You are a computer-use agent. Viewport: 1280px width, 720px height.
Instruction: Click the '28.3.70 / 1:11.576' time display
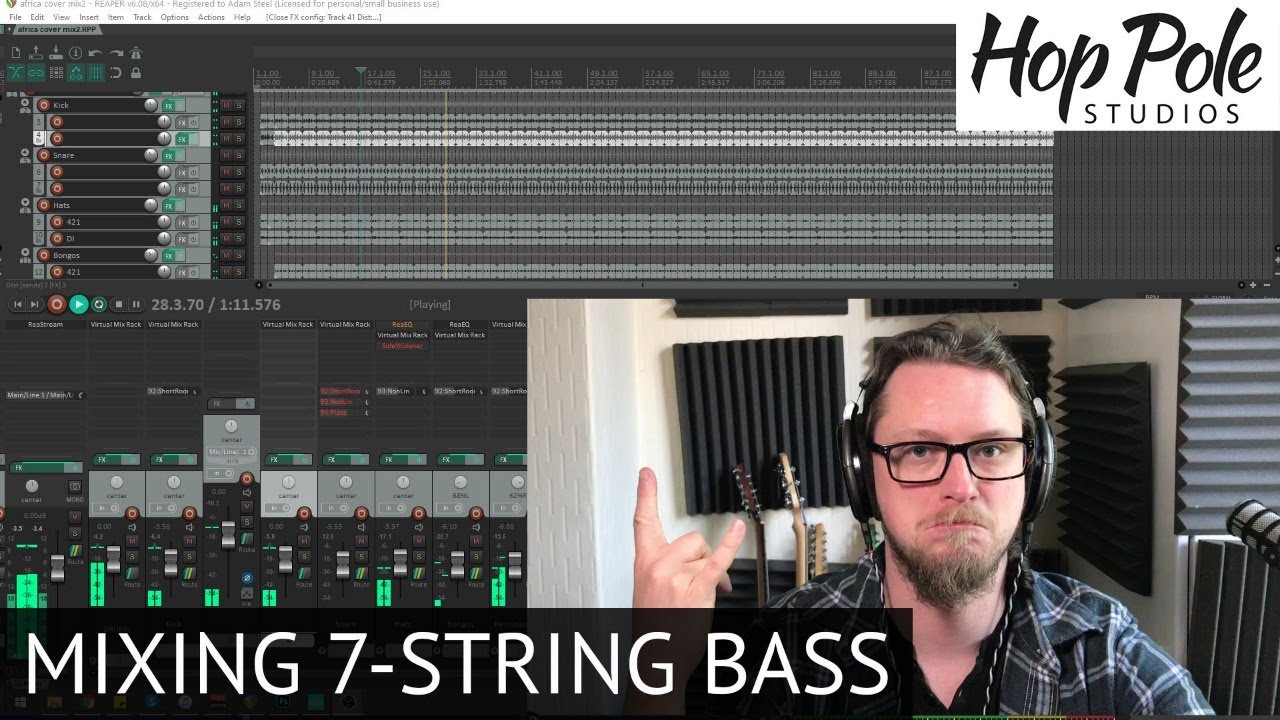216,304
